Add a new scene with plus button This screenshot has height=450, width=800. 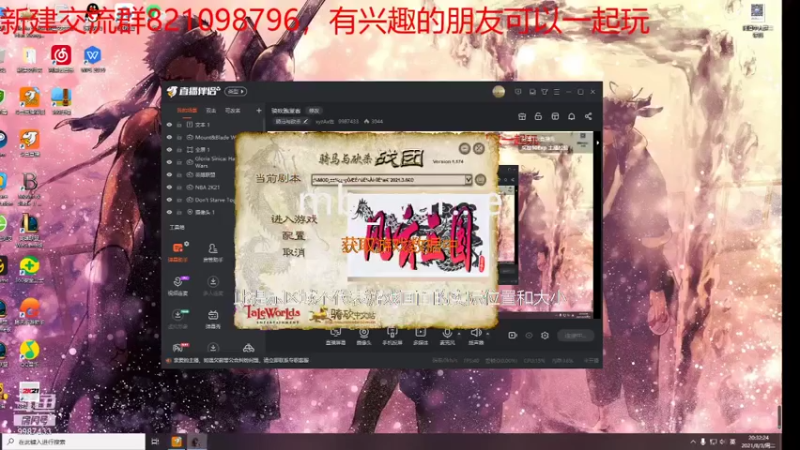pyautogui.click(x=259, y=111)
